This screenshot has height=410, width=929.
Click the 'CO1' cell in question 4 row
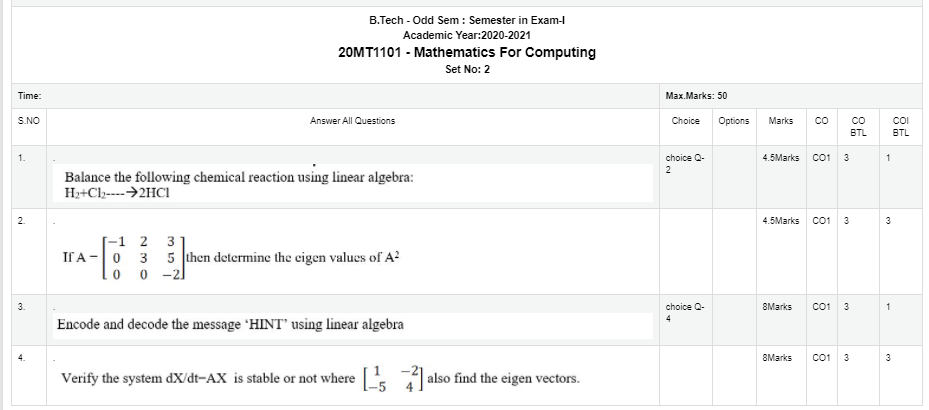point(821,358)
